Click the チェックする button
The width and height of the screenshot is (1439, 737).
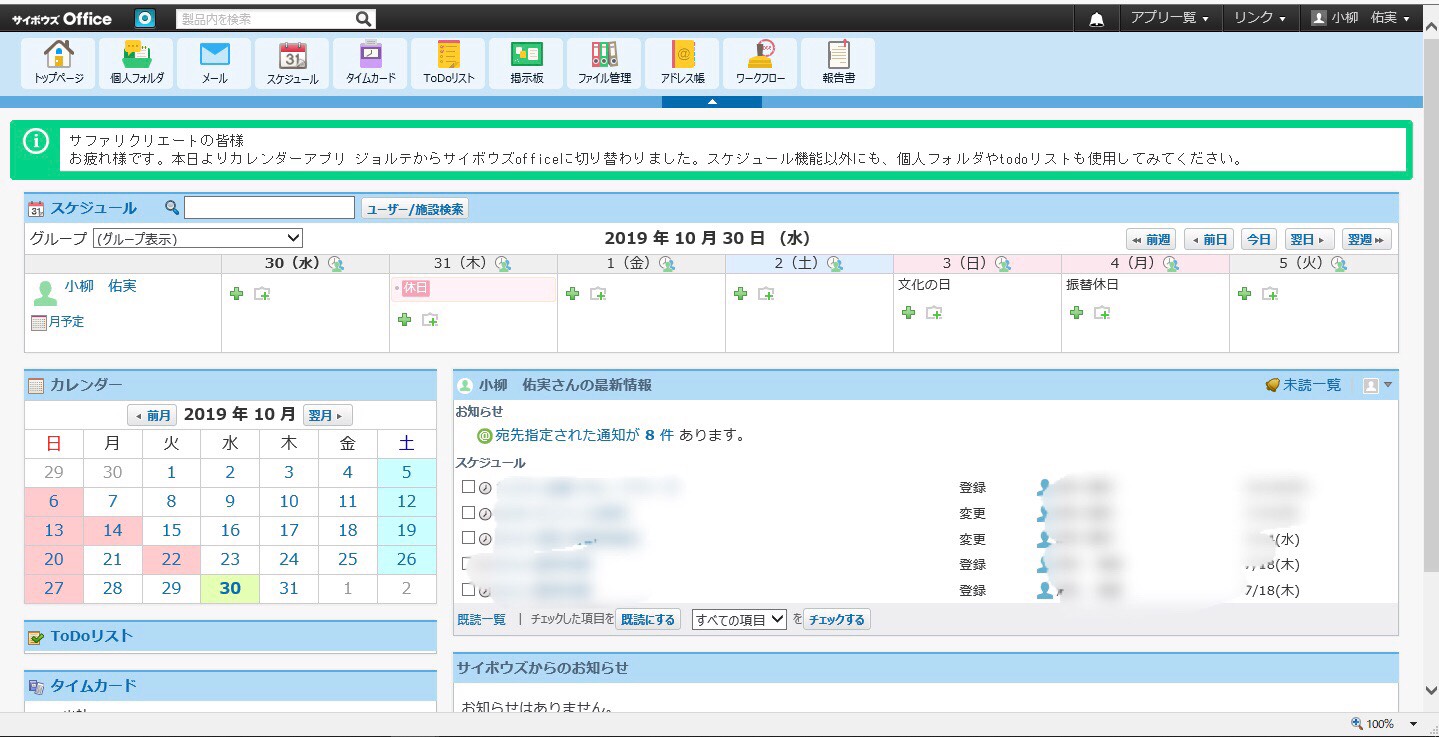coord(836,619)
